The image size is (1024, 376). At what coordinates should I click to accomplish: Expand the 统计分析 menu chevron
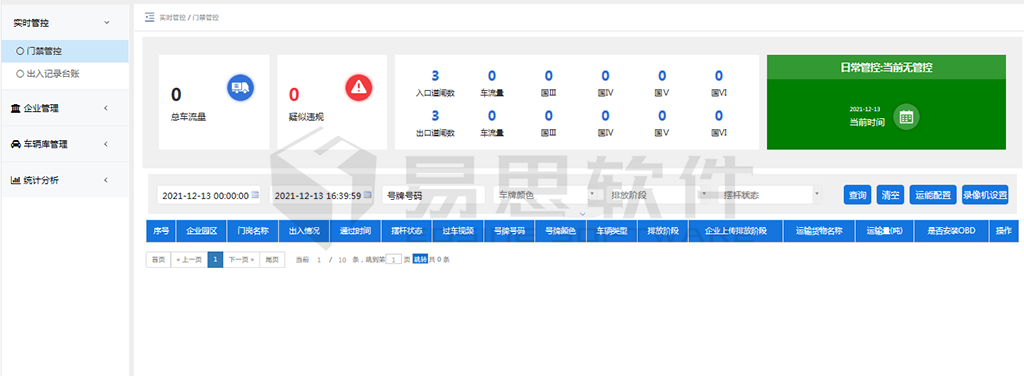[106, 180]
